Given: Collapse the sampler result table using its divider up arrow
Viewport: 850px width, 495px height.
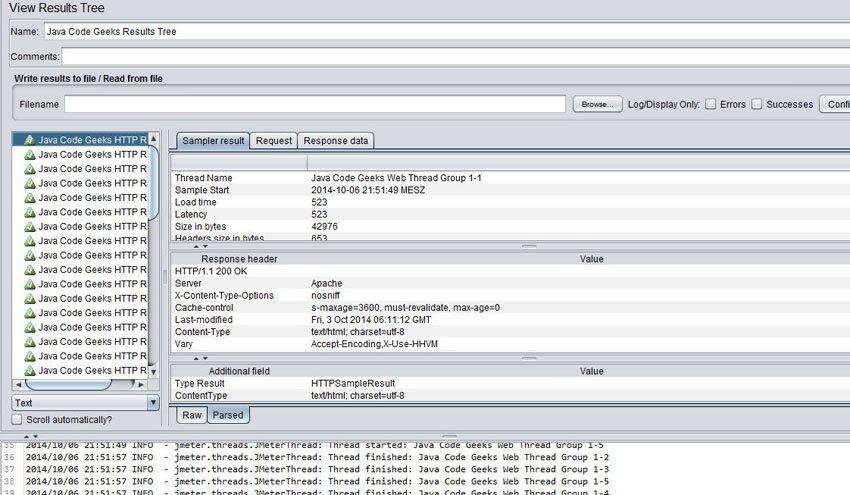Looking at the screenshot, I should click(x=196, y=246).
